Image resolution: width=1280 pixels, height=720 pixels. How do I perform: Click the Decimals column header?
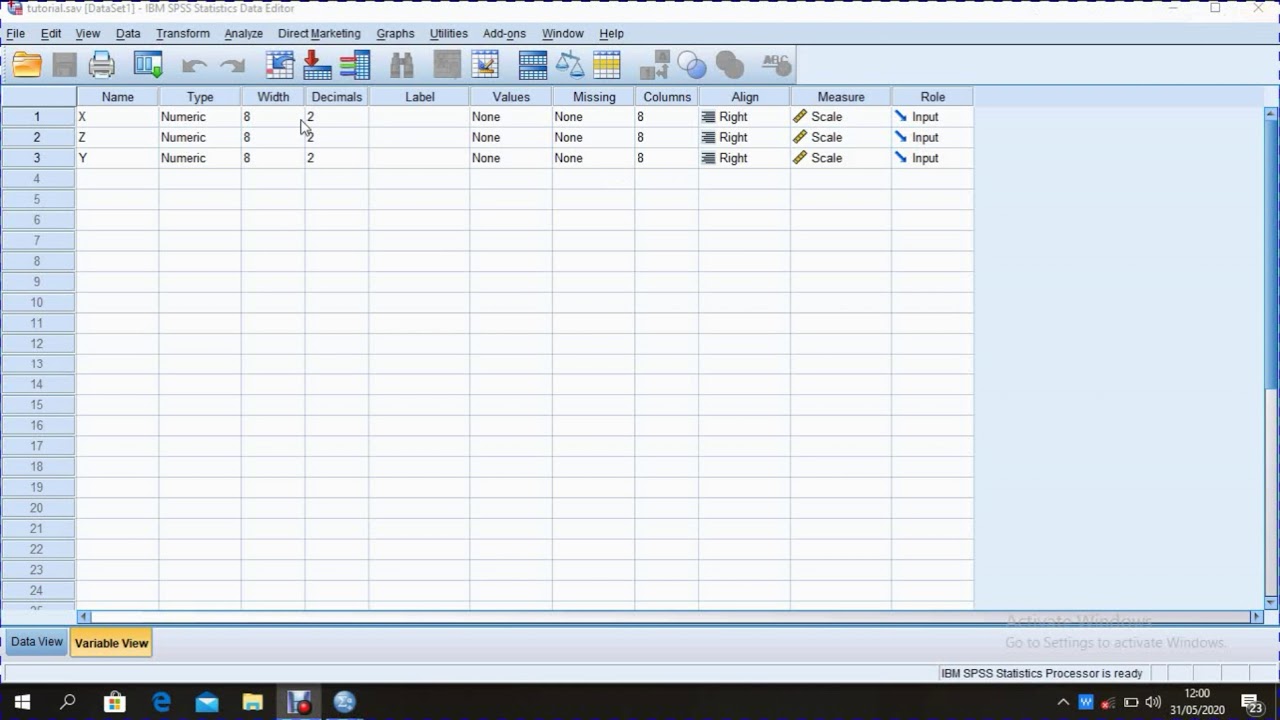click(336, 97)
